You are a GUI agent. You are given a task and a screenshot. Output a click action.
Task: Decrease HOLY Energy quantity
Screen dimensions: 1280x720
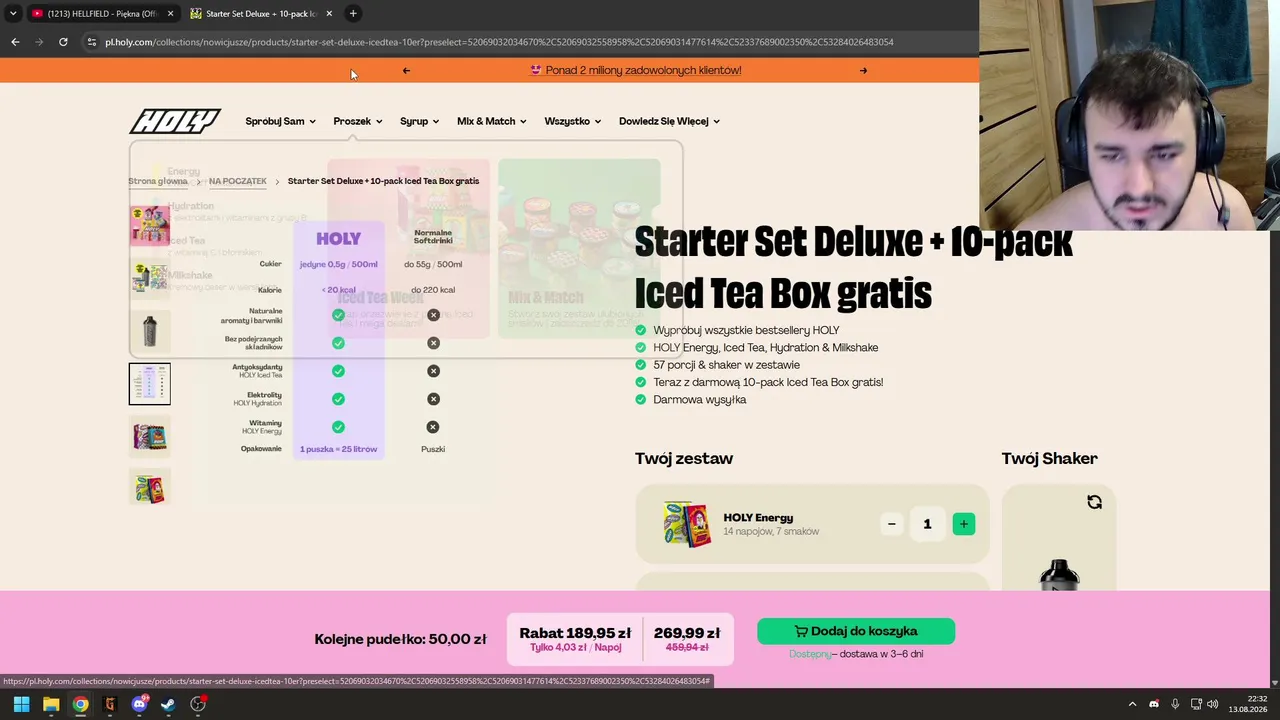pos(892,524)
